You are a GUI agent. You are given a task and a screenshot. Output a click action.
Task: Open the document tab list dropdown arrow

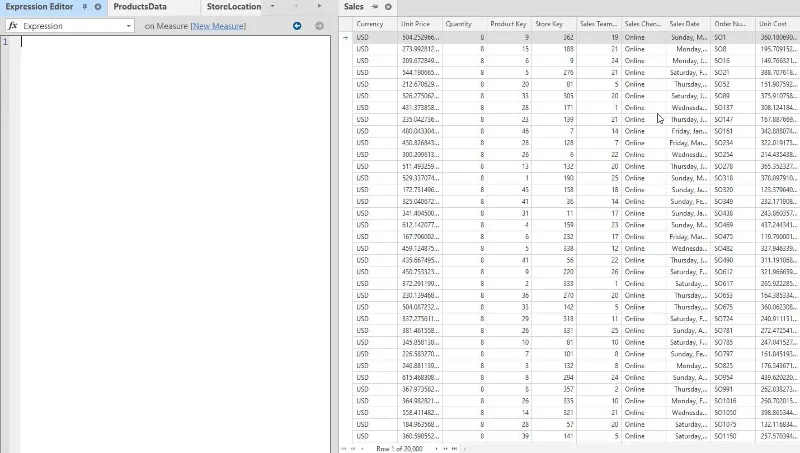pyautogui.click(x=272, y=6)
